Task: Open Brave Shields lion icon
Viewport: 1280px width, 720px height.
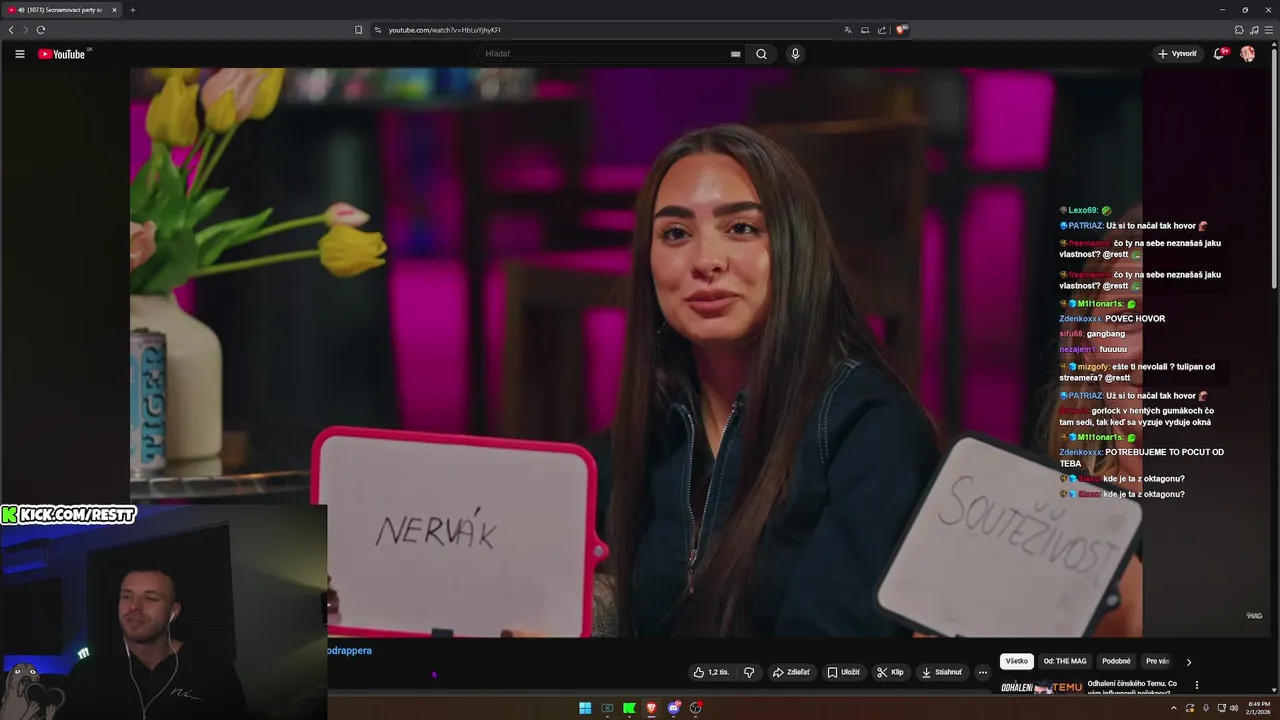Action: point(901,30)
